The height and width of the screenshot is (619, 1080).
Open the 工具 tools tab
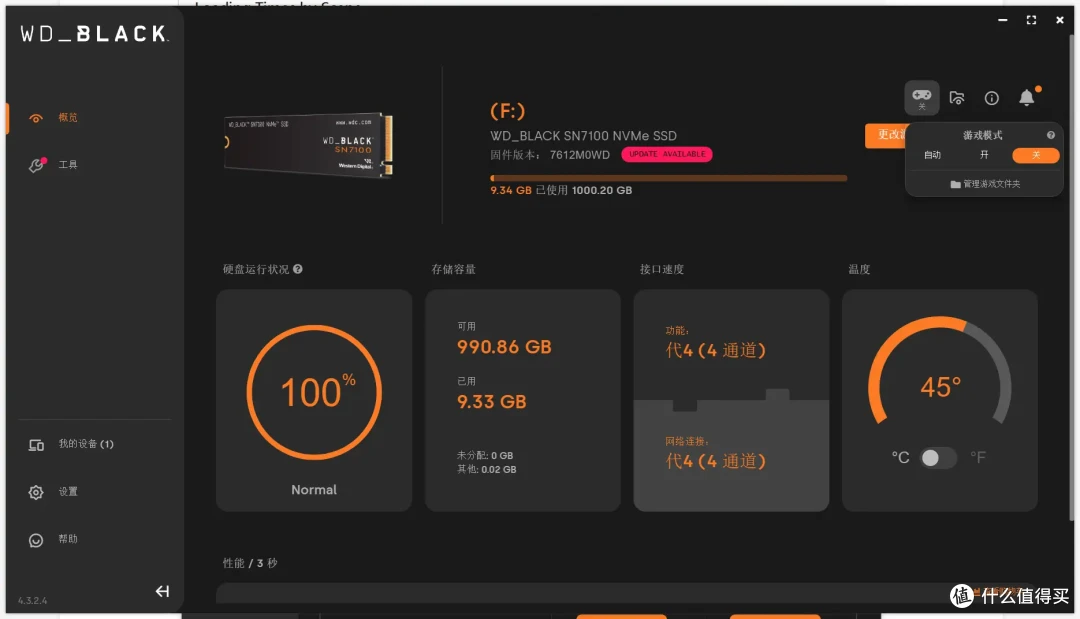pos(68,165)
